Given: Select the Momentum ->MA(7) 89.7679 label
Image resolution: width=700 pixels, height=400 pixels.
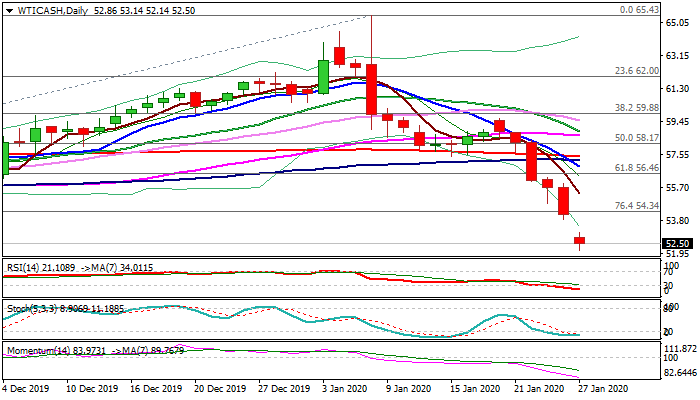Looking at the screenshot, I should (x=148, y=351).
